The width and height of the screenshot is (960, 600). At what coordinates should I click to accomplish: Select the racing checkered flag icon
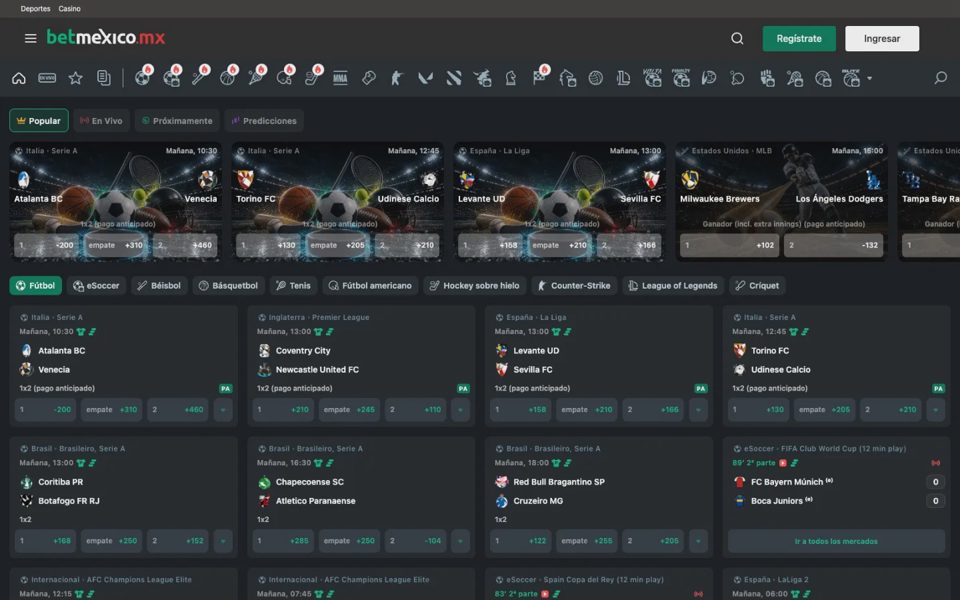point(539,78)
